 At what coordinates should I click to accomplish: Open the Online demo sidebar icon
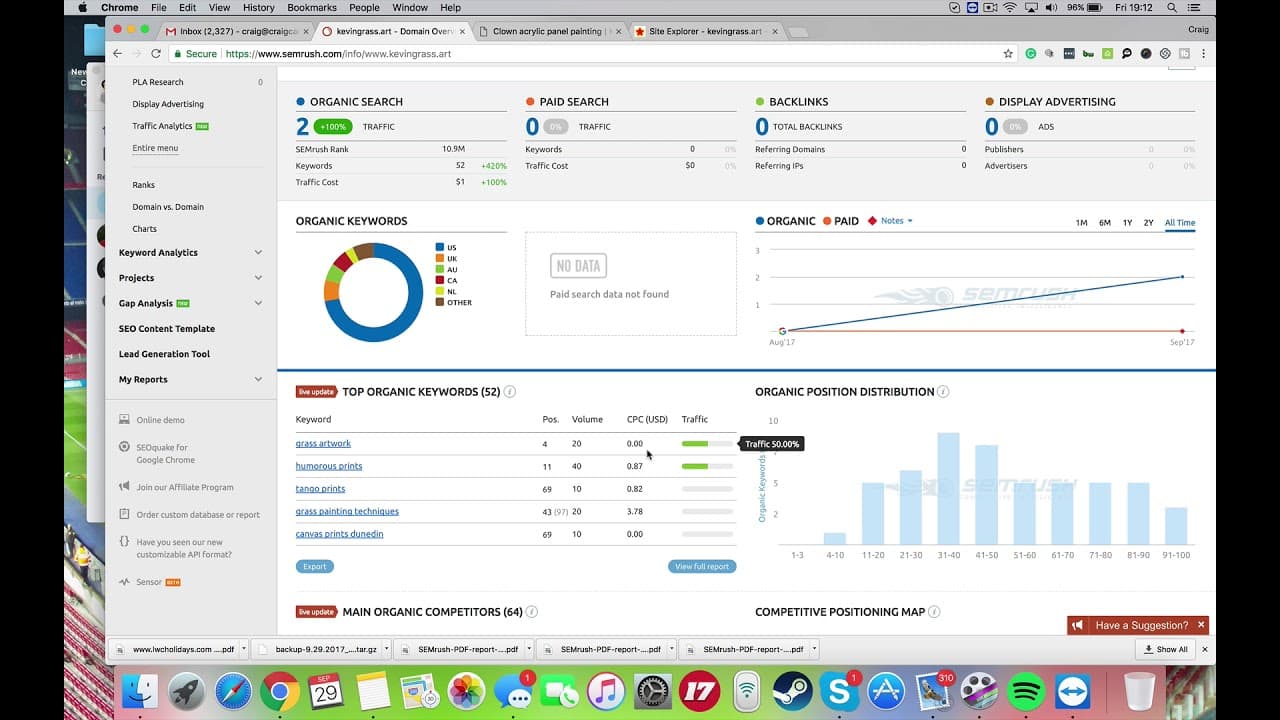click(x=124, y=420)
